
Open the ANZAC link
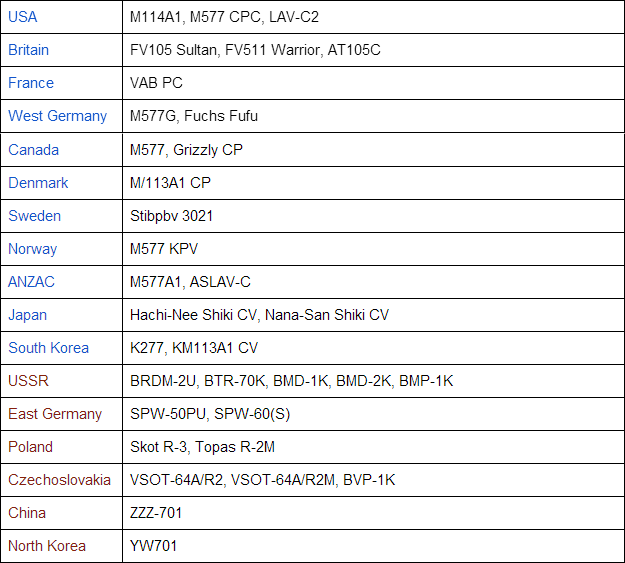(x=31, y=282)
